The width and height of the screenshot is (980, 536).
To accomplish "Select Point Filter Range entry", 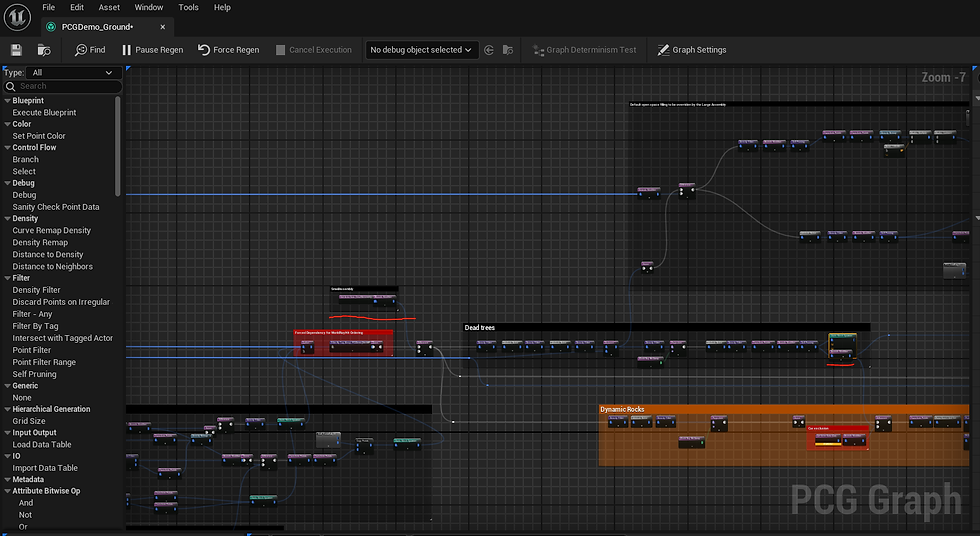I will pyautogui.click(x=44, y=362).
